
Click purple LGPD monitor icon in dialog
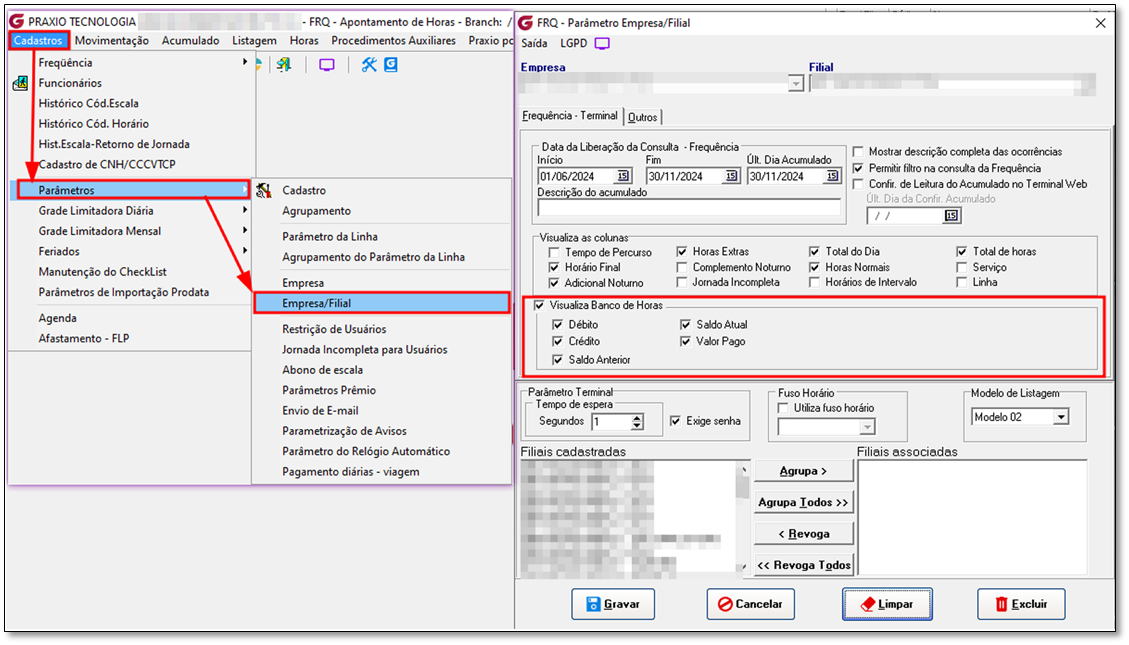click(x=603, y=43)
